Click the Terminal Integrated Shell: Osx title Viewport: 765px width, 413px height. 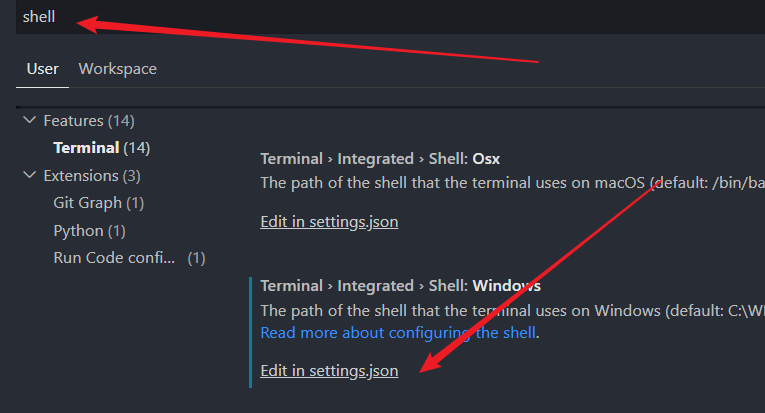pyautogui.click(x=380, y=159)
